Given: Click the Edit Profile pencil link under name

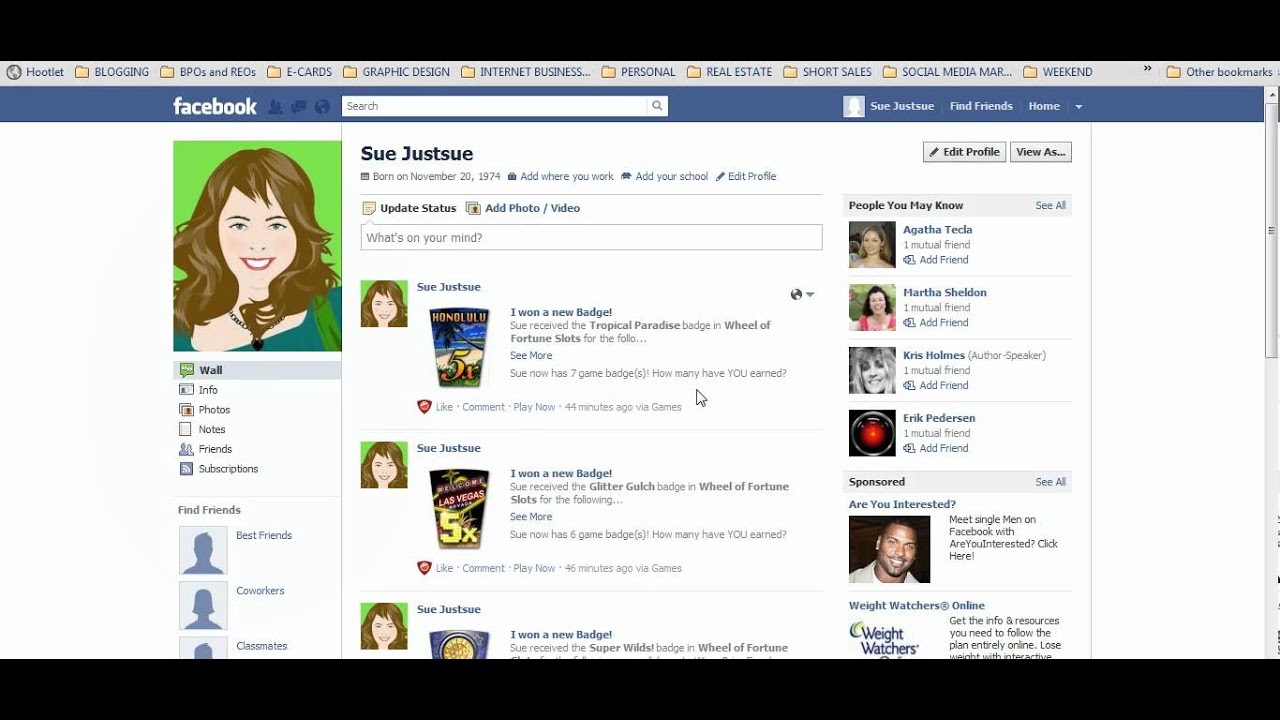Looking at the screenshot, I should coord(746,176).
